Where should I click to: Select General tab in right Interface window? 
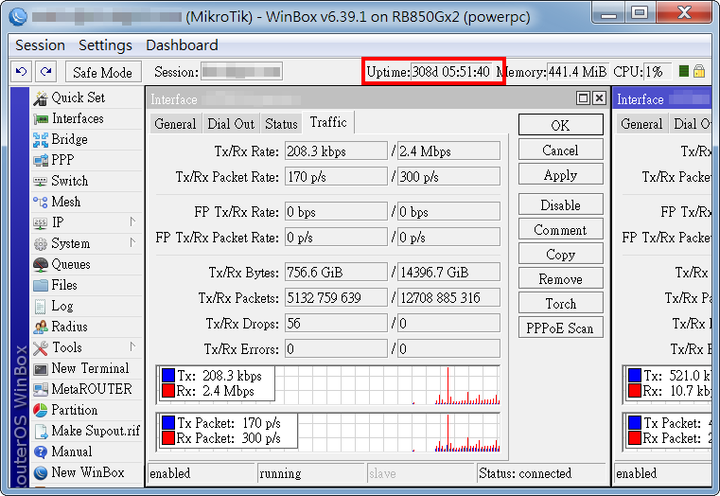[642, 124]
